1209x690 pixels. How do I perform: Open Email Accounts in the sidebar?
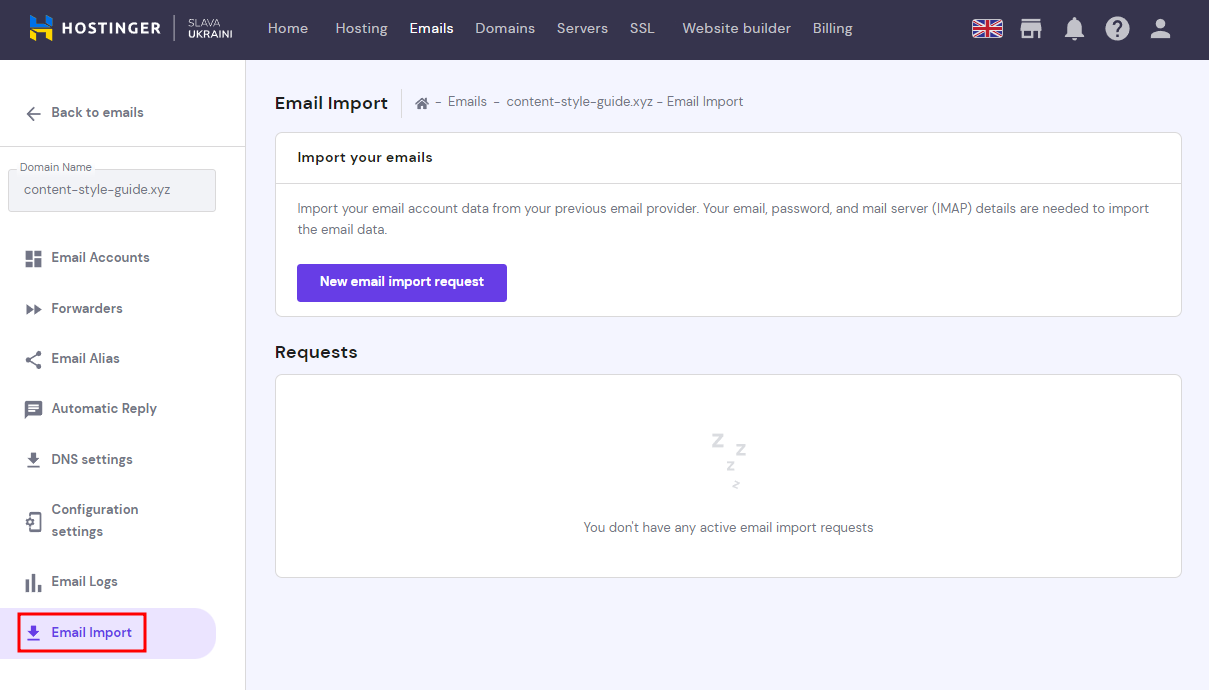(100, 258)
